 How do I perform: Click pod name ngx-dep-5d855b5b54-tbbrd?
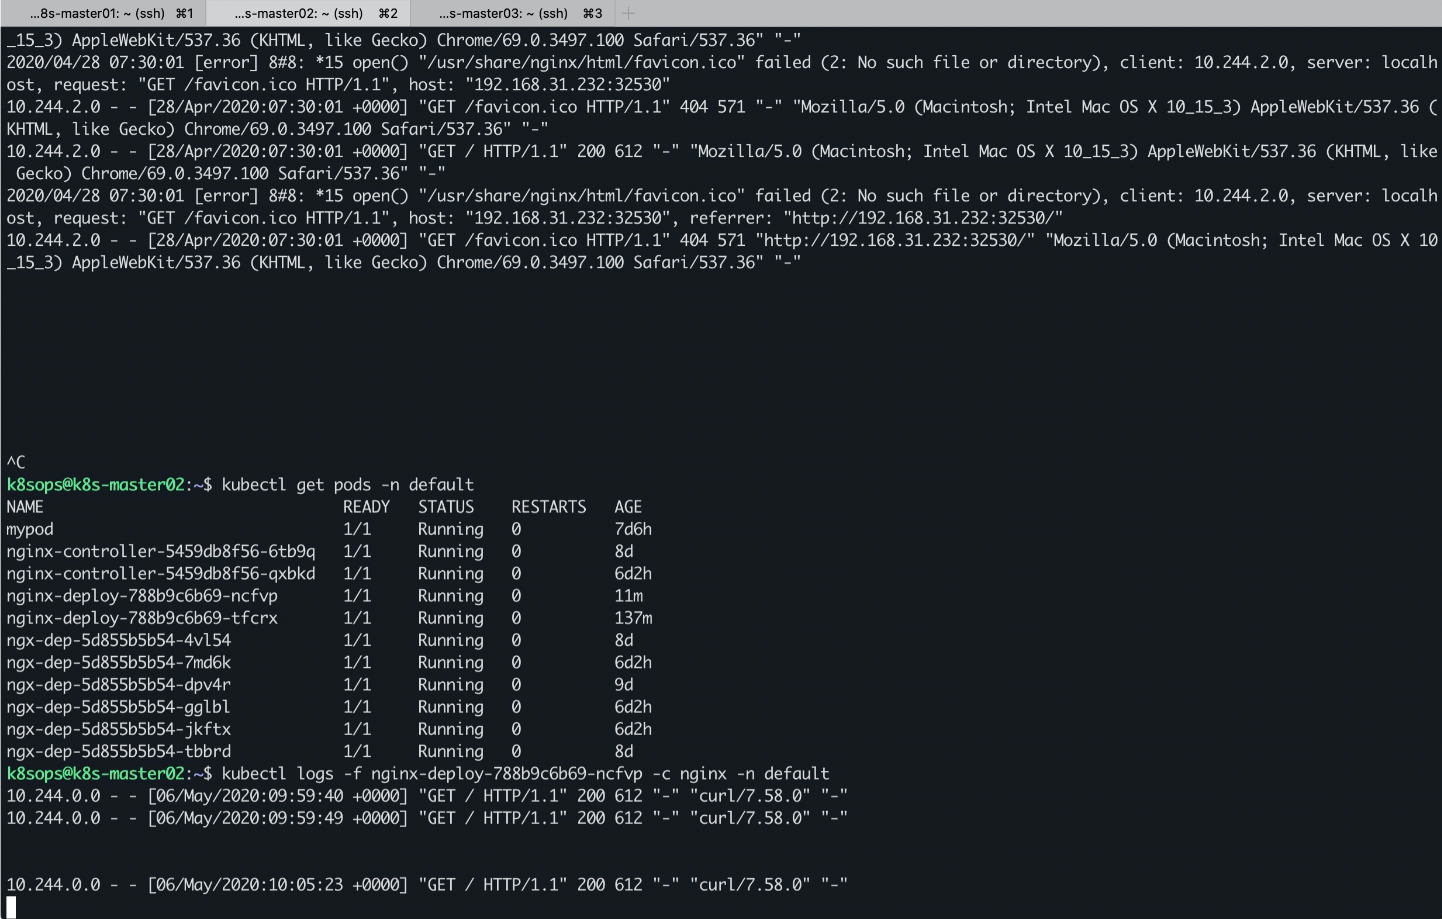click(x=119, y=751)
